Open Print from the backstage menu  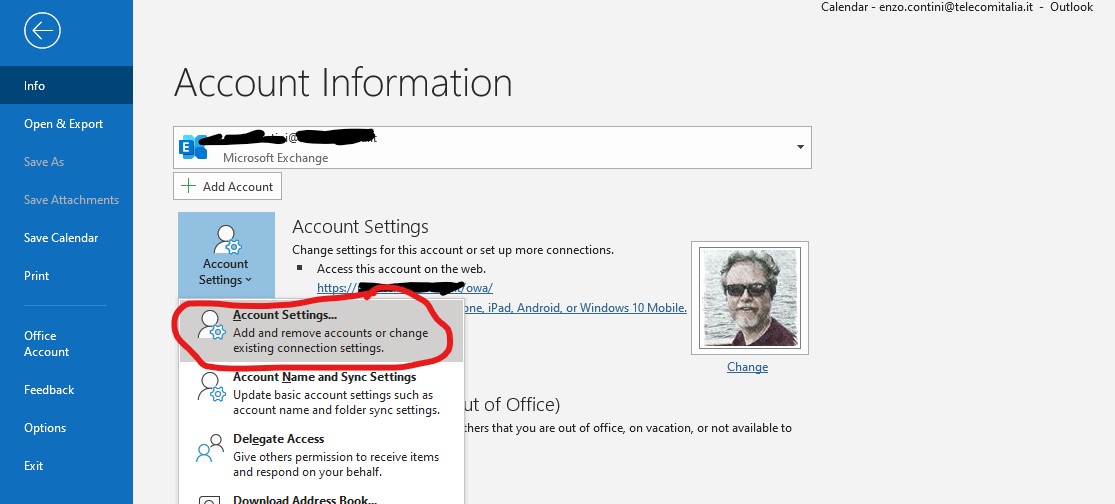click(x=37, y=276)
